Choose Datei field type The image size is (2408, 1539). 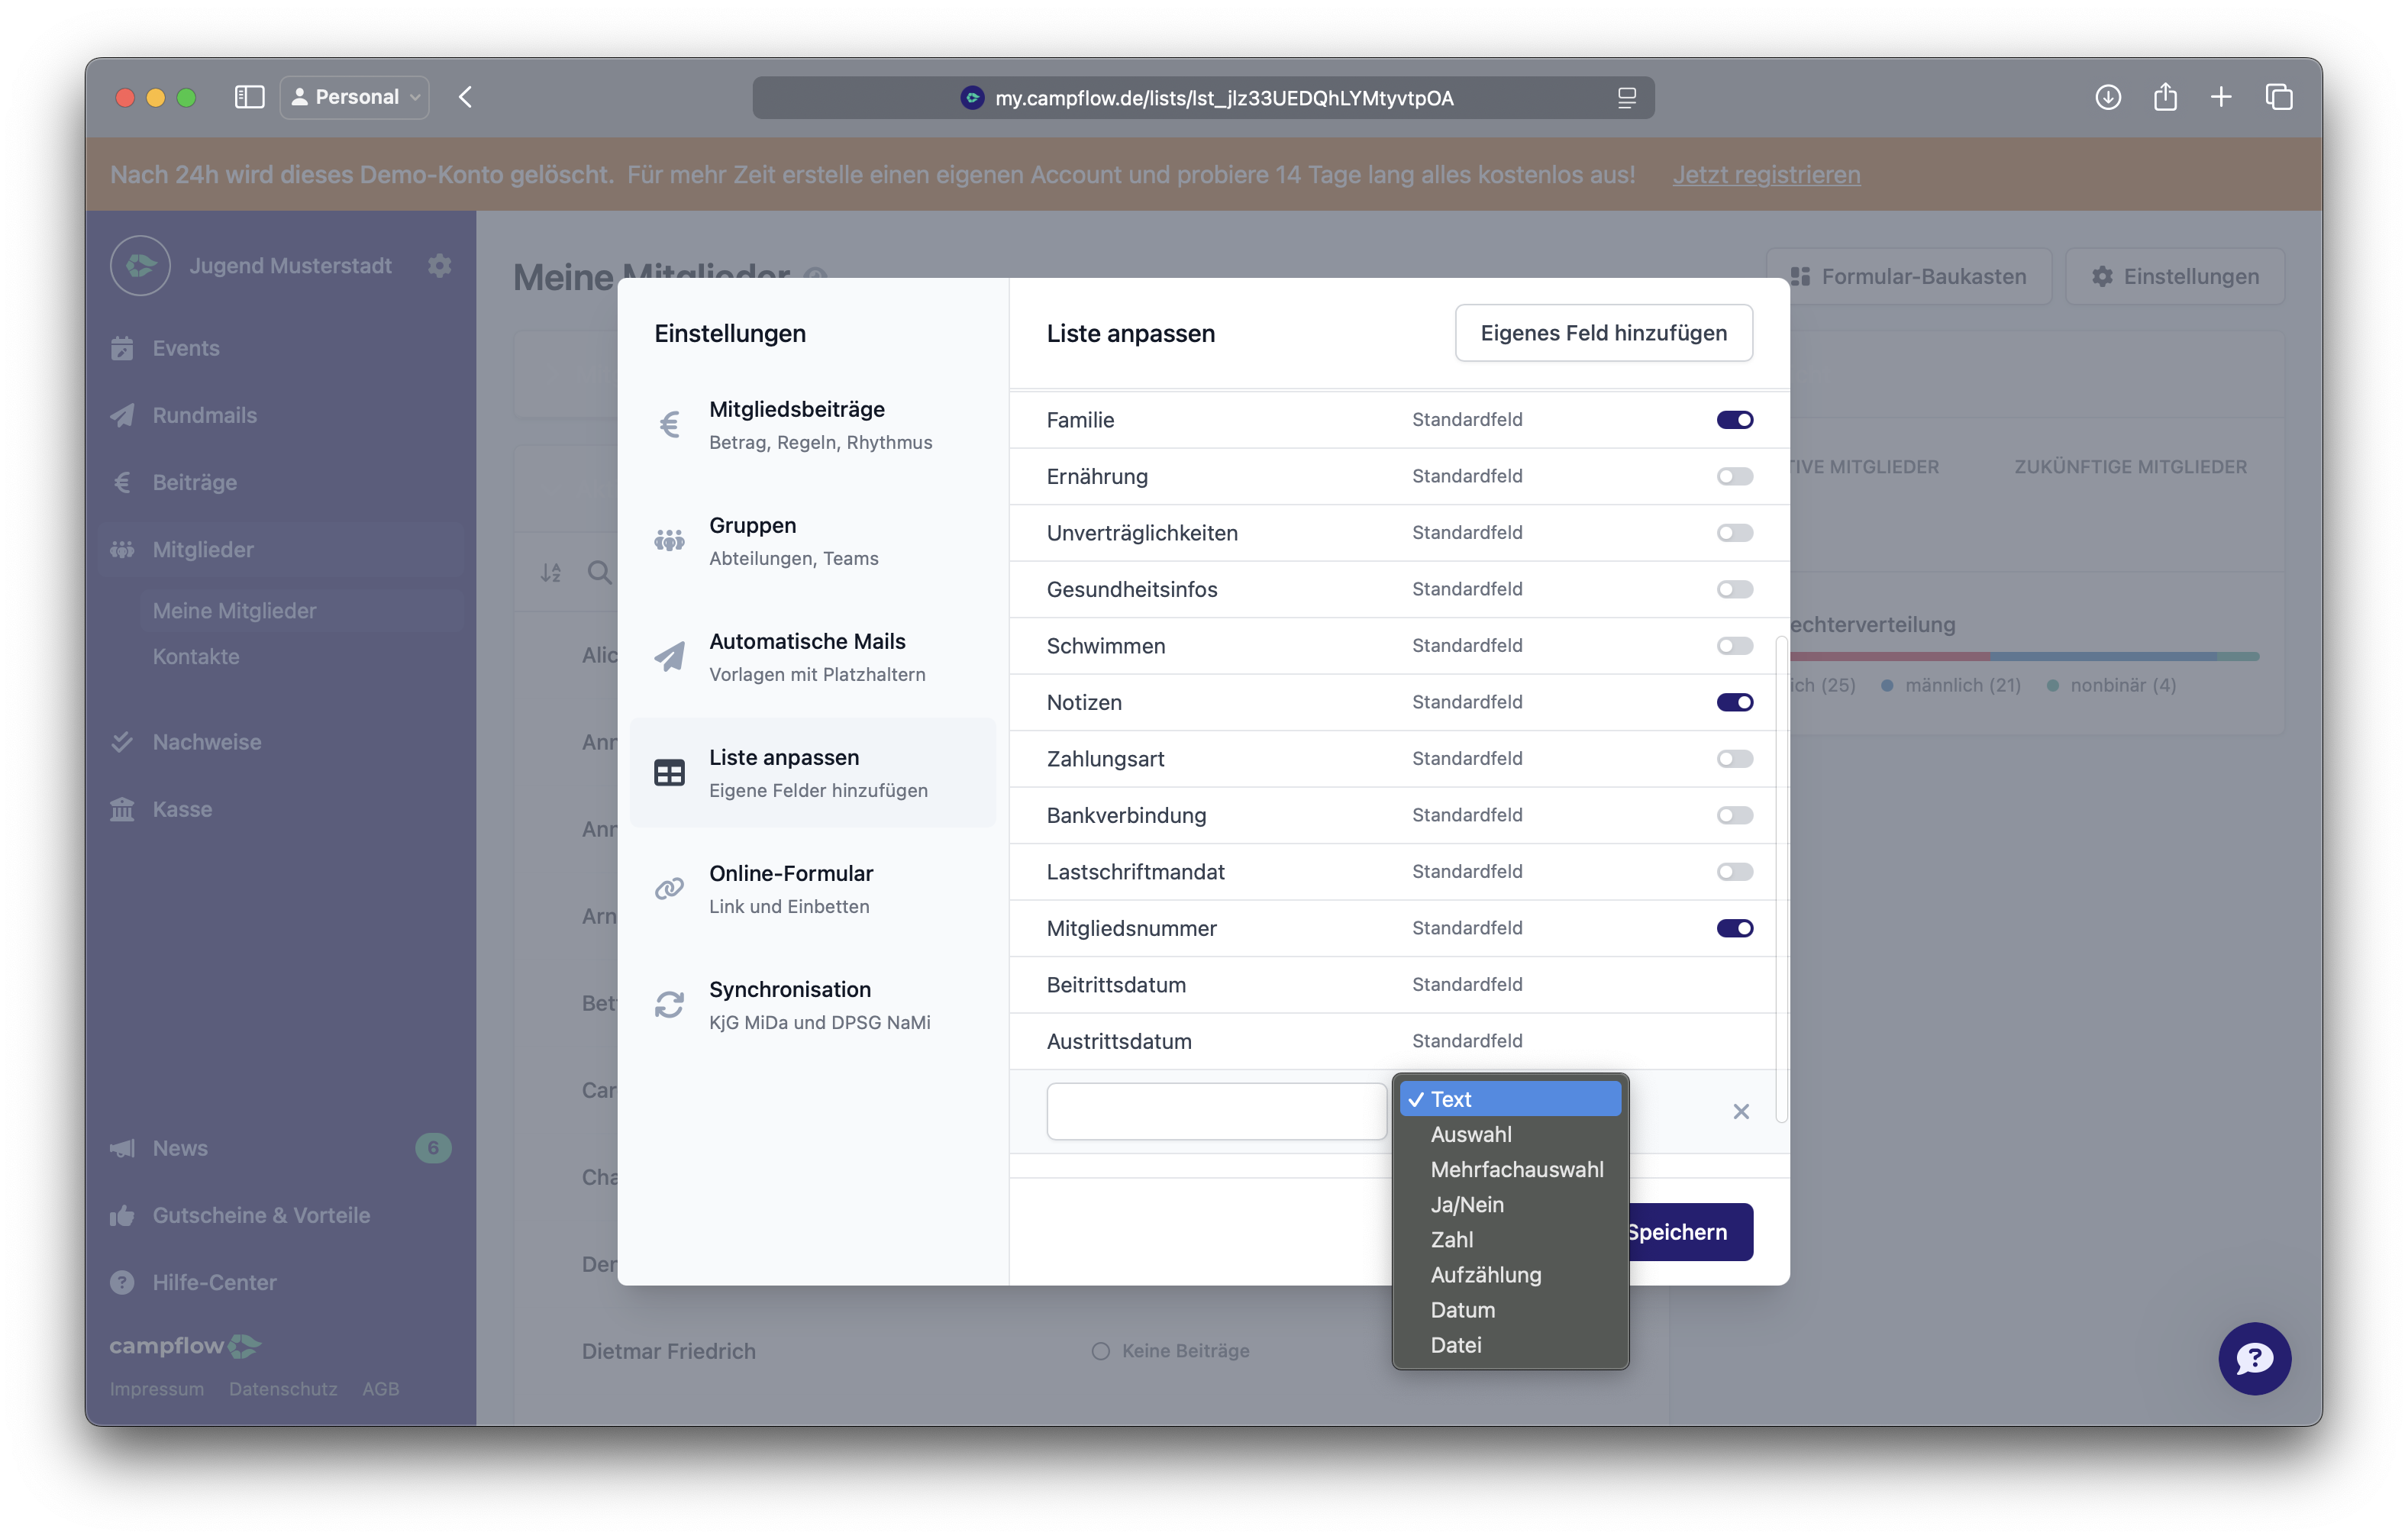click(x=1510, y=1344)
